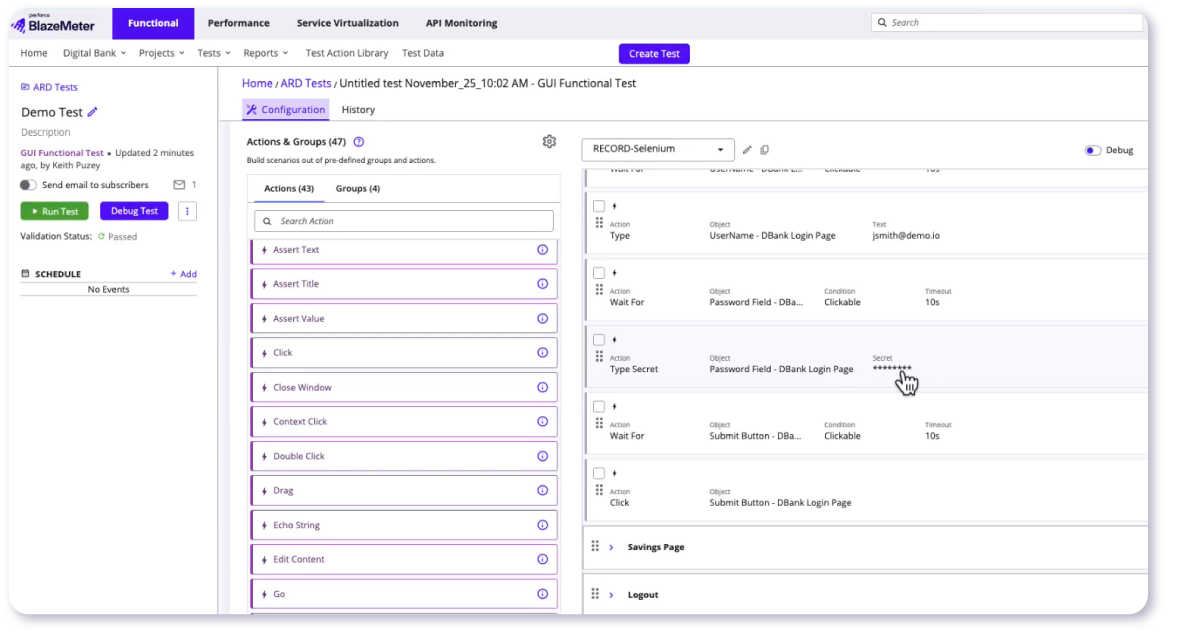The width and height of the screenshot is (1192, 634).
Task: Edit the RECORD-Selenium scenario name with pencil icon
Action: tap(747, 148)
